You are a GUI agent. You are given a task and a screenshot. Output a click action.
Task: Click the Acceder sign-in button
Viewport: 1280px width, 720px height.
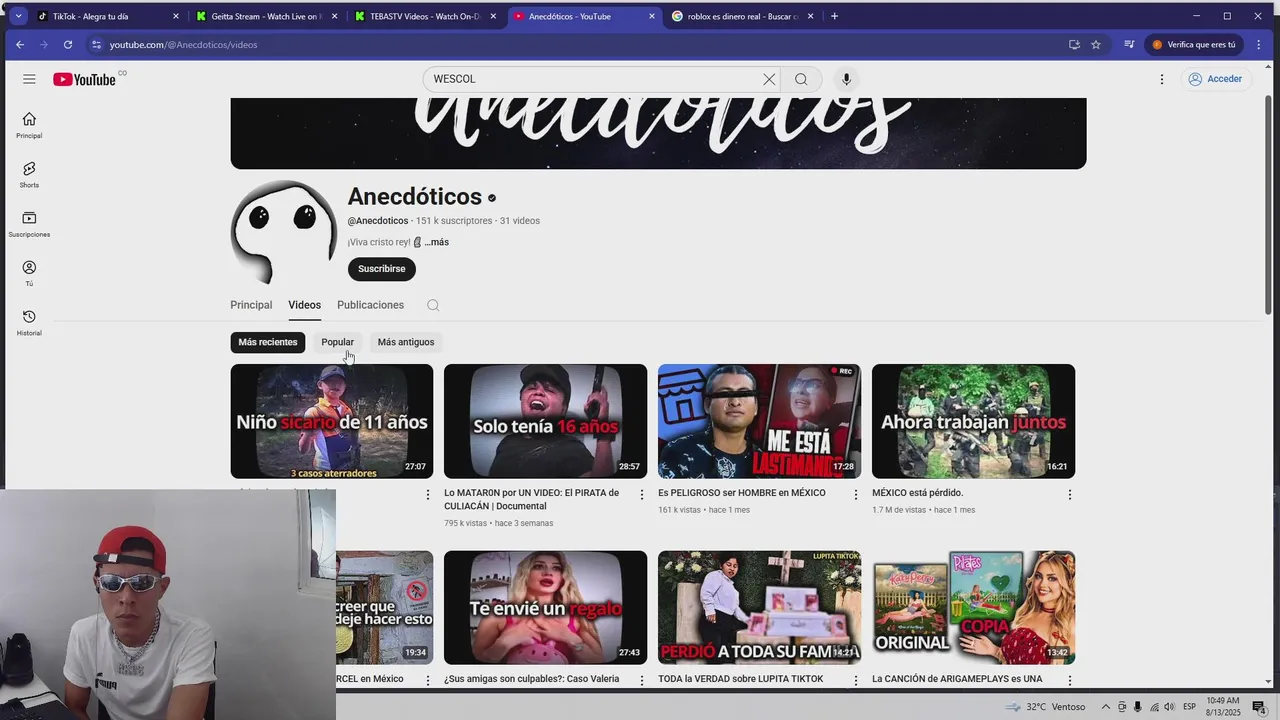click(1216, 79)
